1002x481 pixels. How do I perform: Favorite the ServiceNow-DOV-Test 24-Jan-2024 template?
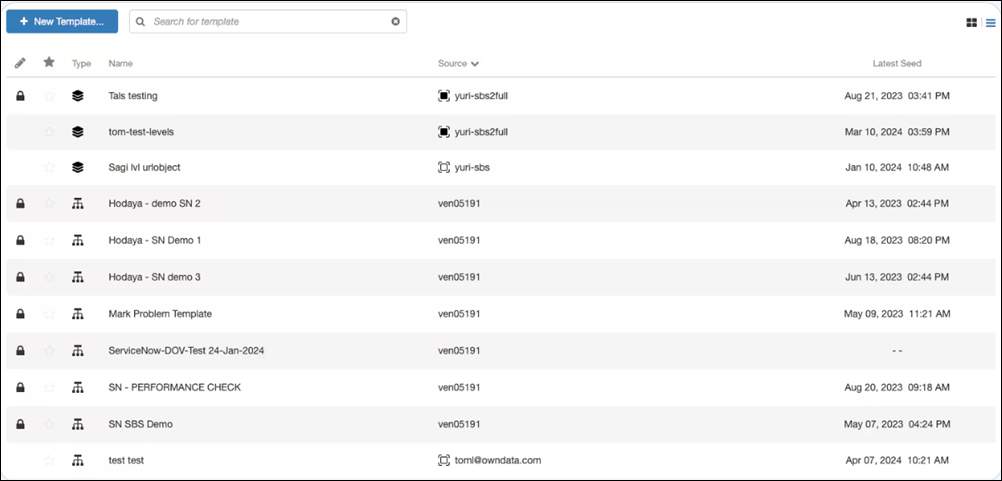(49, 350)
